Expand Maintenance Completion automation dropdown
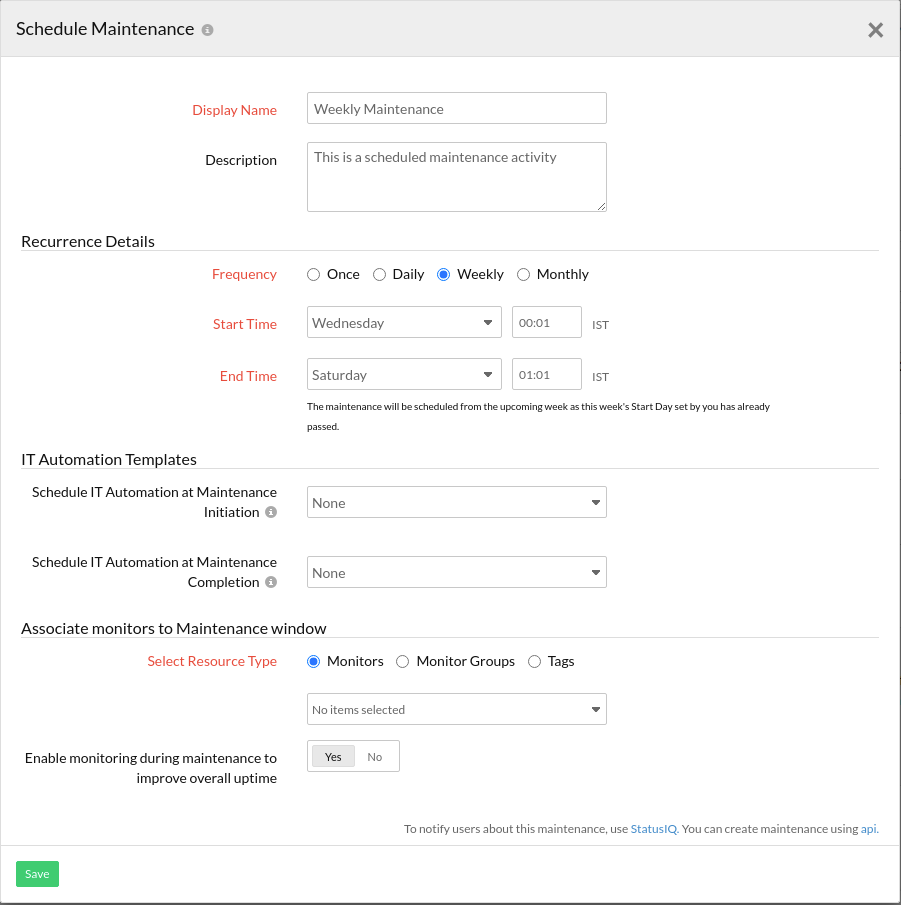Viewport: 901px width, 905px height. coord(456,573)
